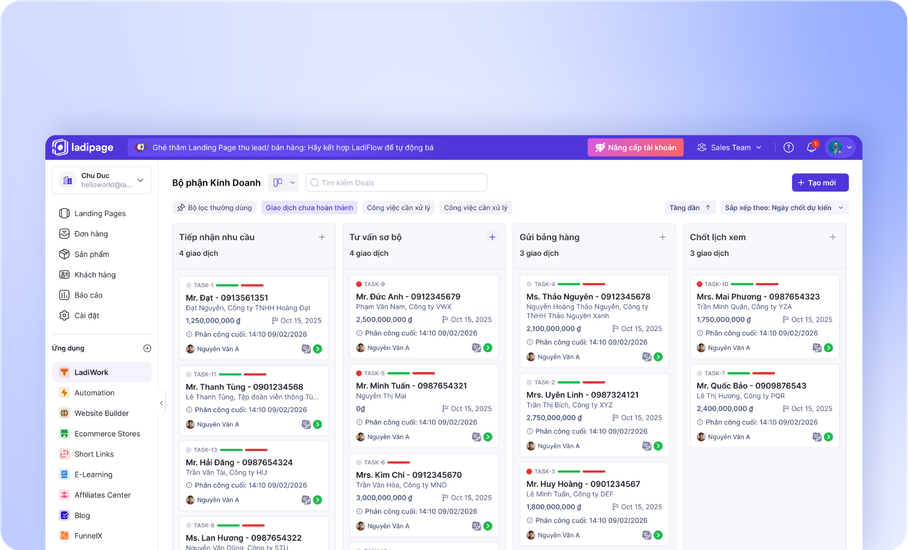Open Mr. Đức Anh - 0912345679 card
This screenshot has width=908, height=550.
[x=424, y=317]
